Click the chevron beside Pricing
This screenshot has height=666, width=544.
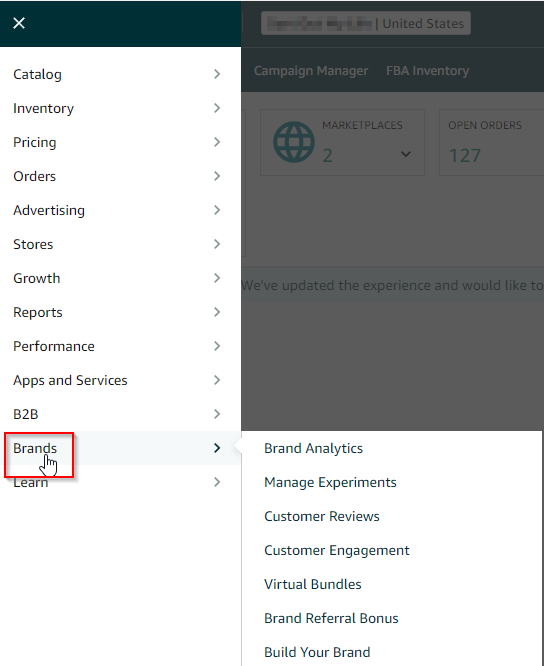(217, 142)
